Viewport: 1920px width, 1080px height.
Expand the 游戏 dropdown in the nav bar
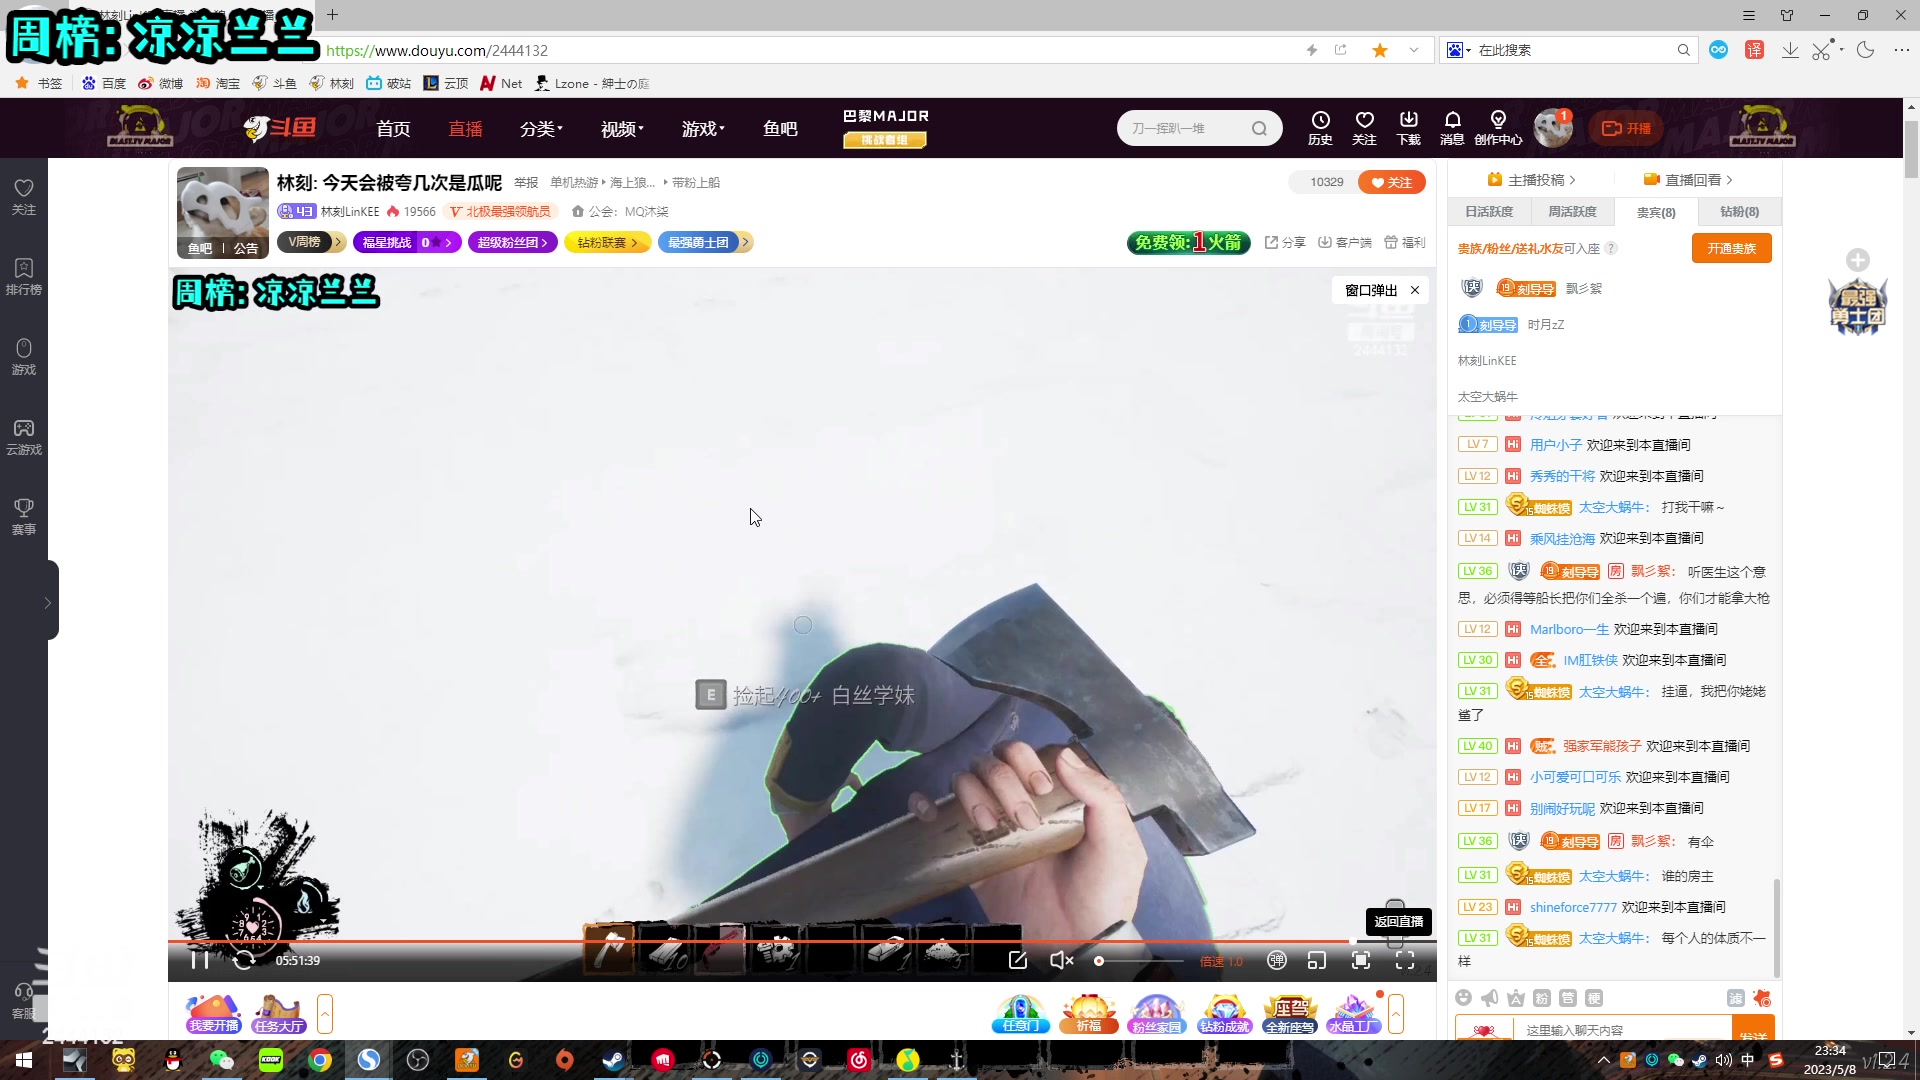click(x=703, y=128)
